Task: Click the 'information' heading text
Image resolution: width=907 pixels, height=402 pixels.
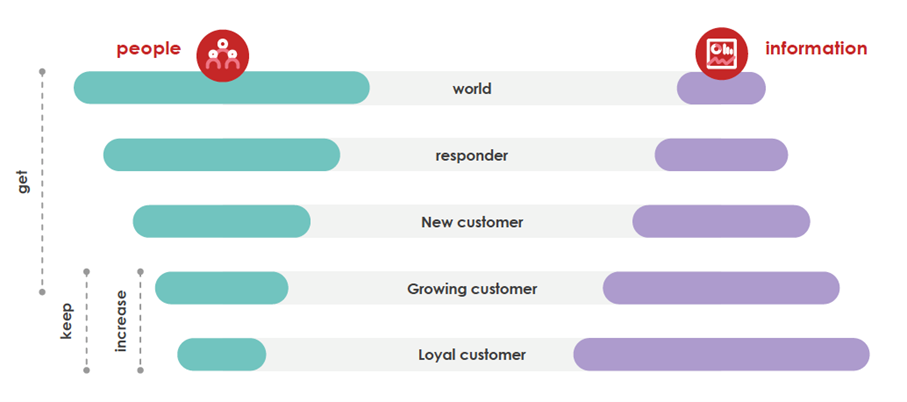Action: [816, 48]
